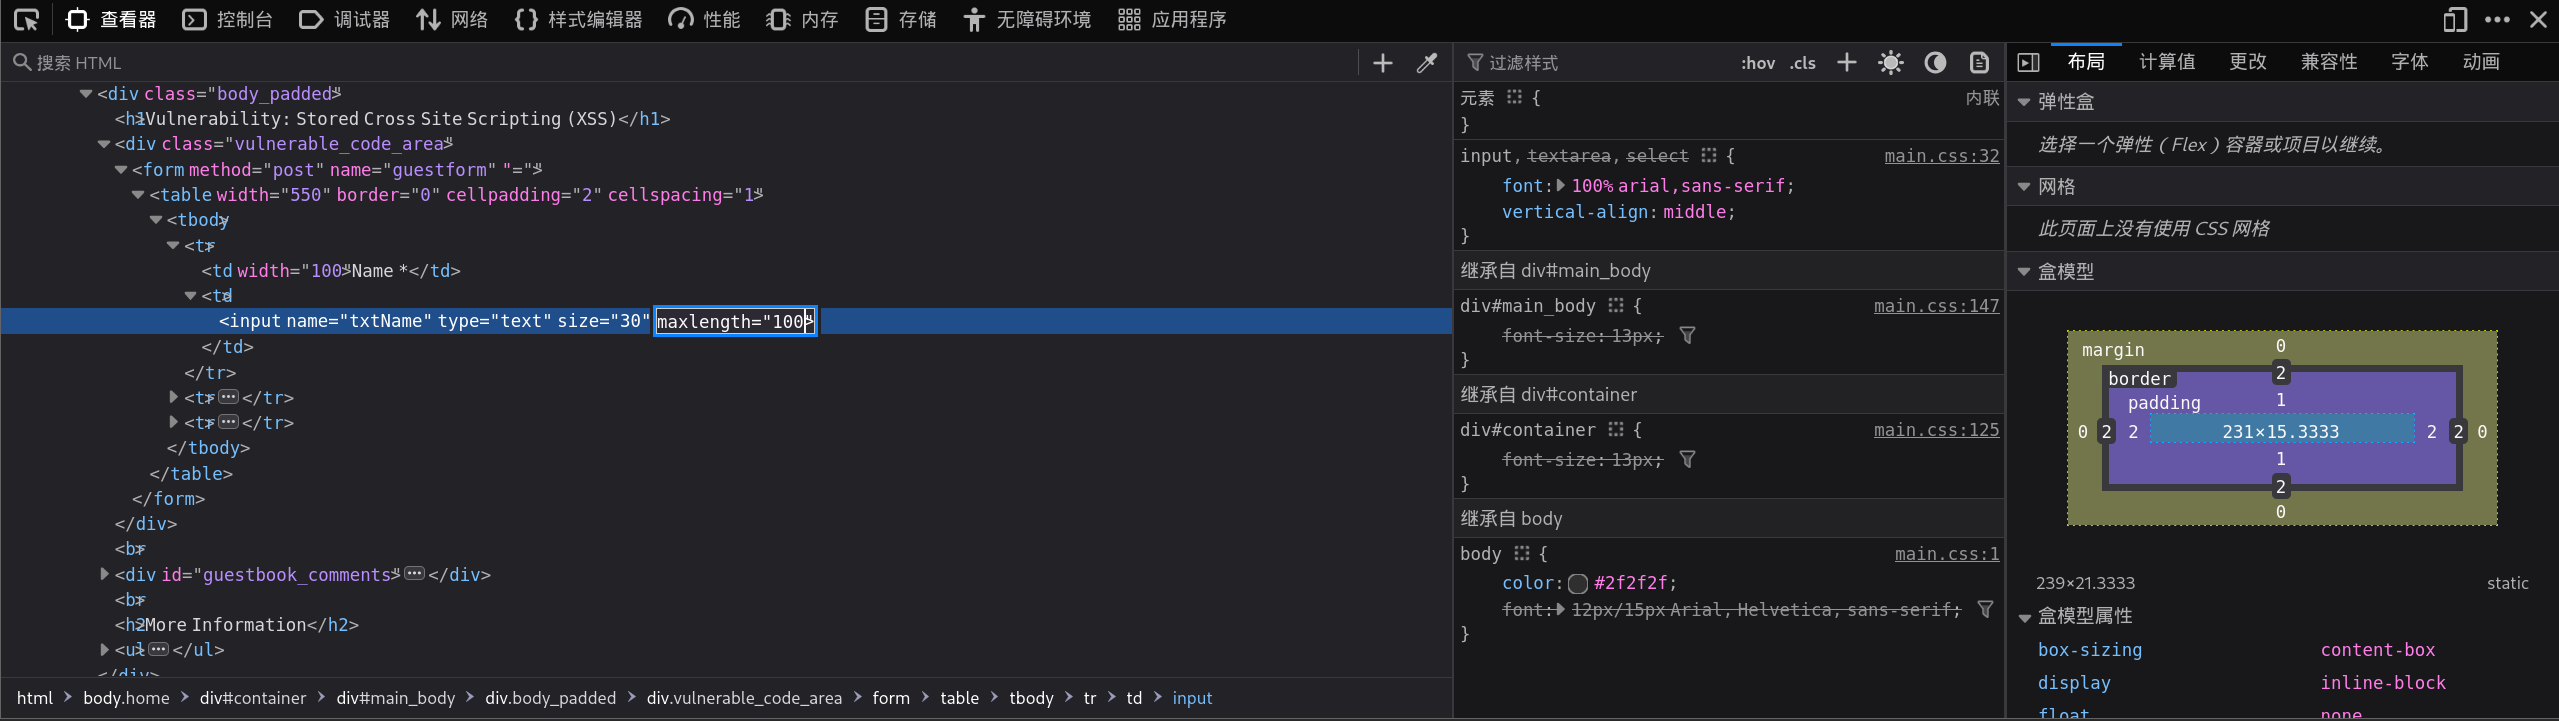
Task: Click the :hov pseudo-class button
Action: pyautogui.click(x=1757, y=63)
